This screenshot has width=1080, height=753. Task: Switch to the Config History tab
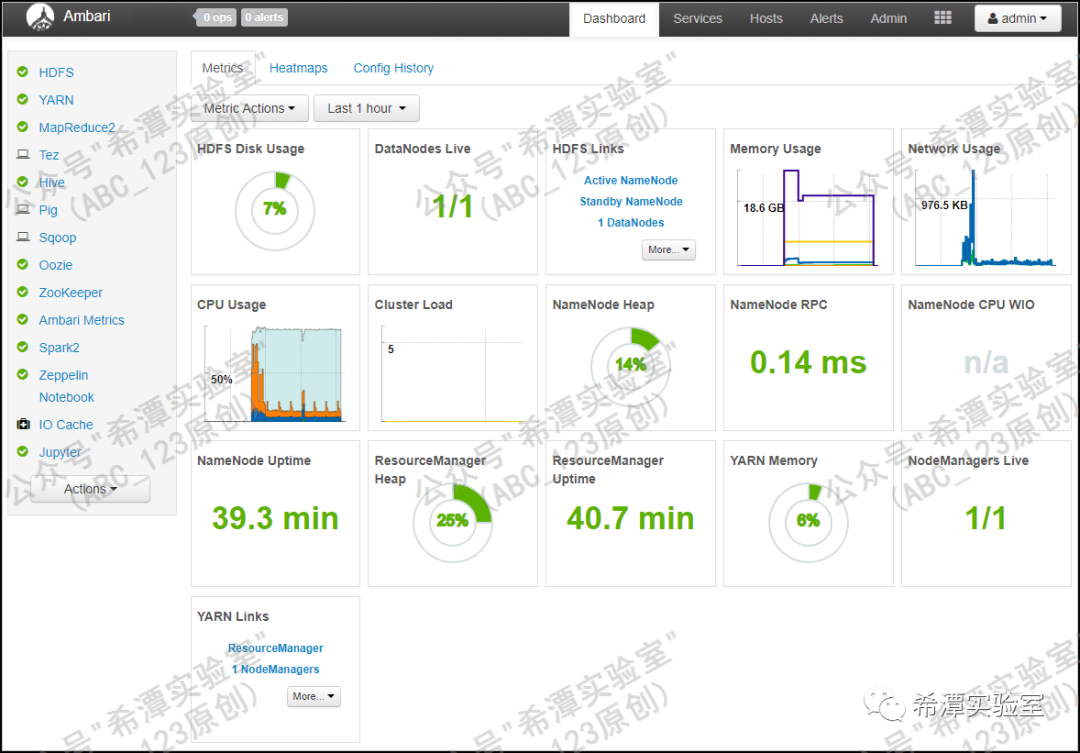pyautogui.click(x=393, y=68)
